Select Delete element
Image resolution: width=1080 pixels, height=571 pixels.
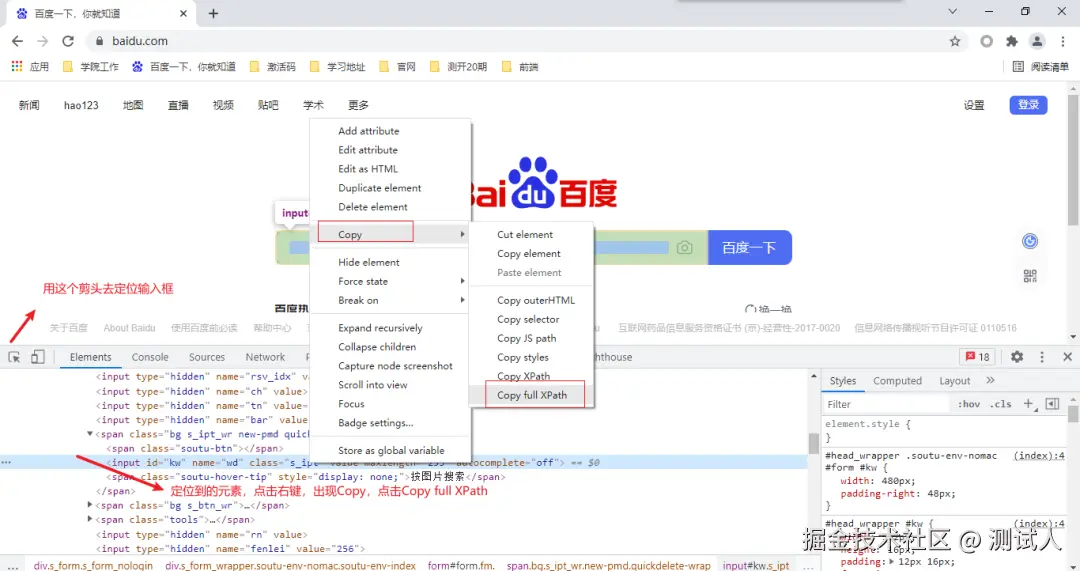pyautogui.click(x=391, y=207)
